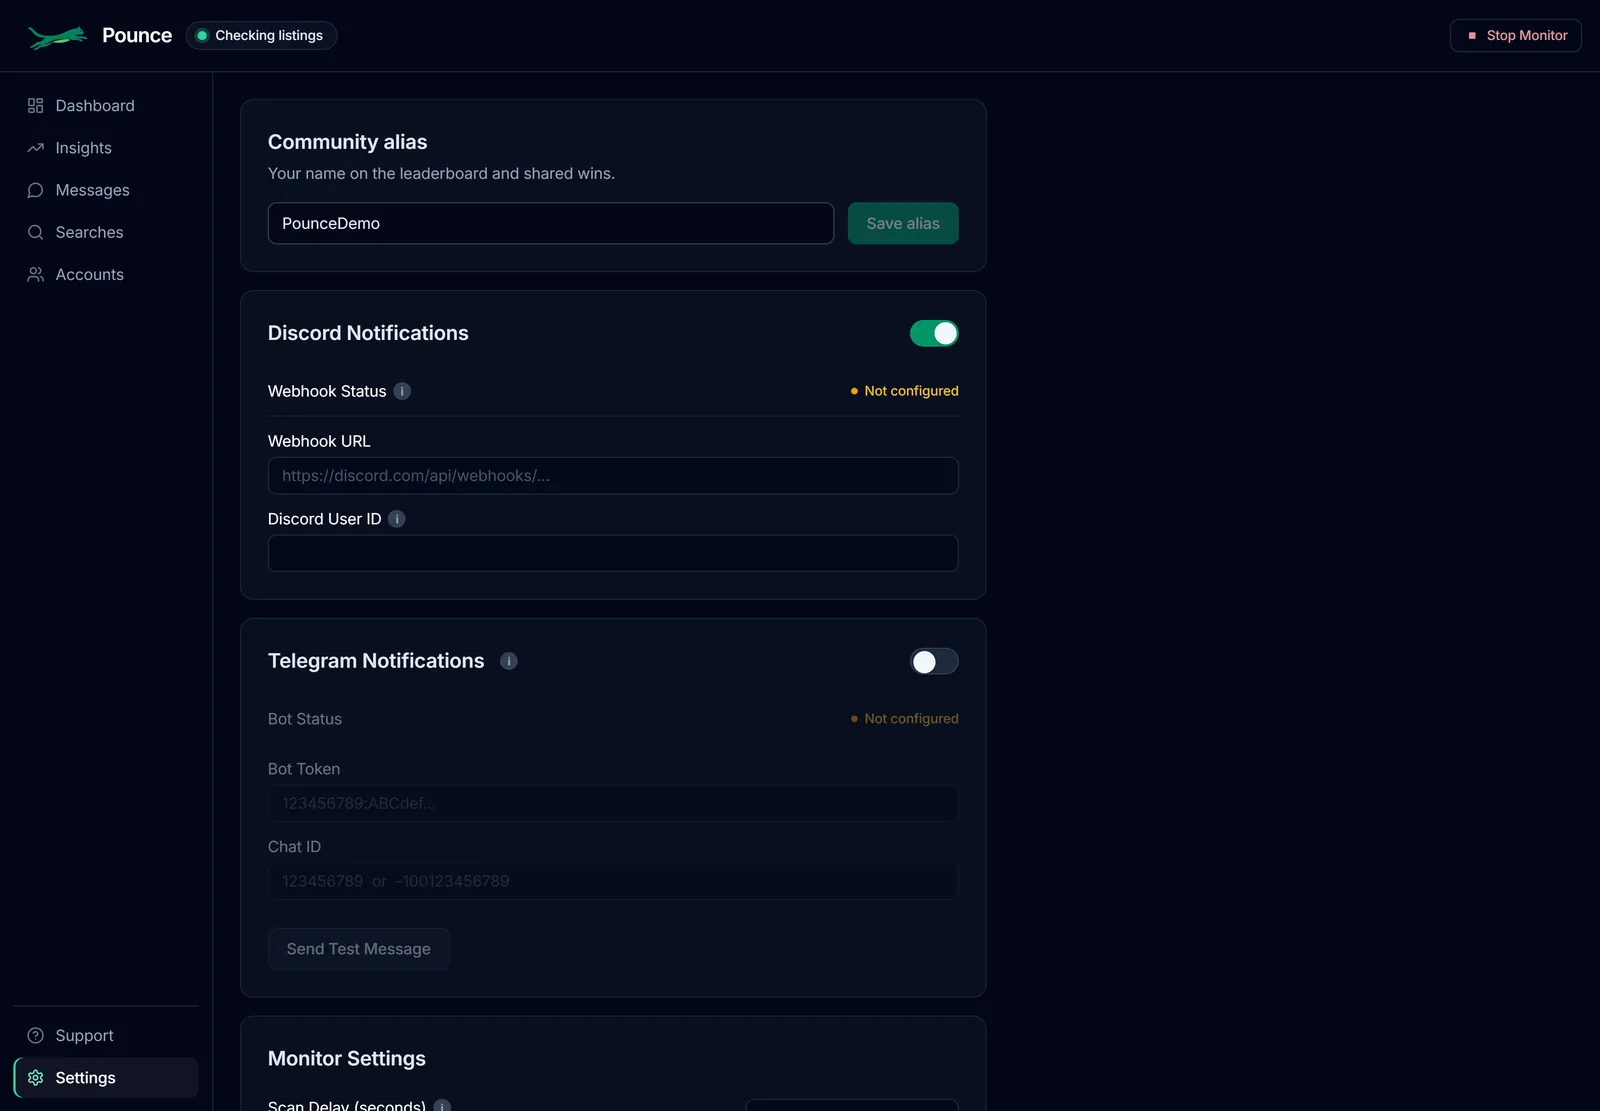The image size is (1600, 1111).
Task: Click the Pounce panther logo
Action: [x=57, y=37]
